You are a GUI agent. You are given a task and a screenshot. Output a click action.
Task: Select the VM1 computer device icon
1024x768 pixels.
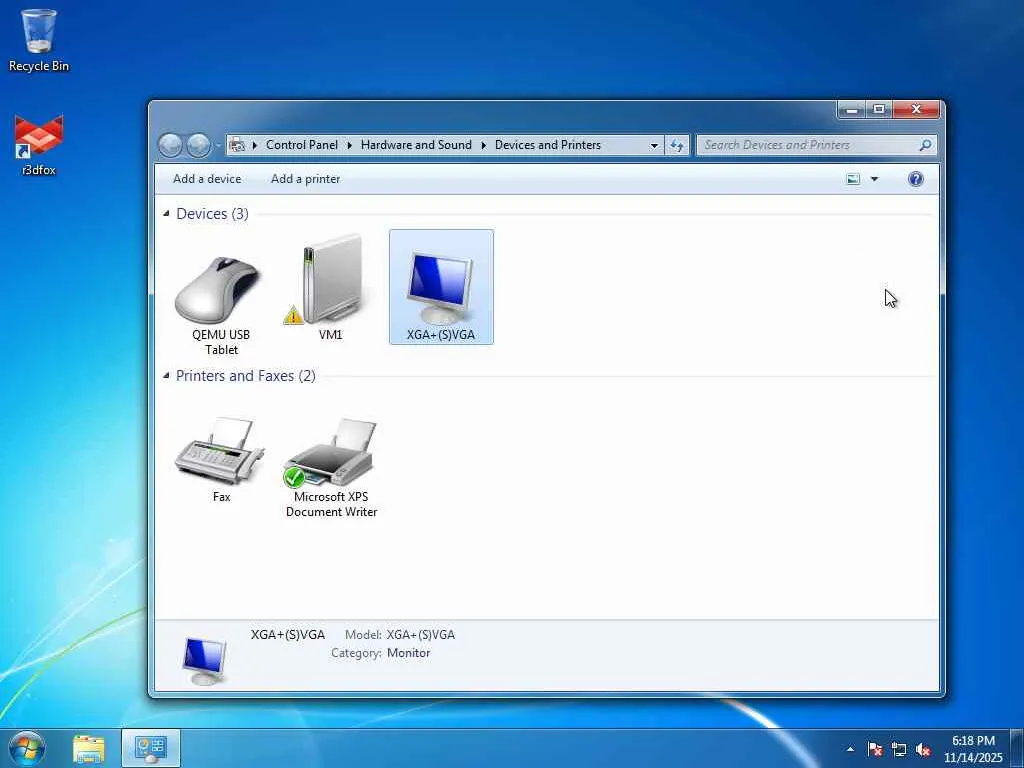[331, 280]
